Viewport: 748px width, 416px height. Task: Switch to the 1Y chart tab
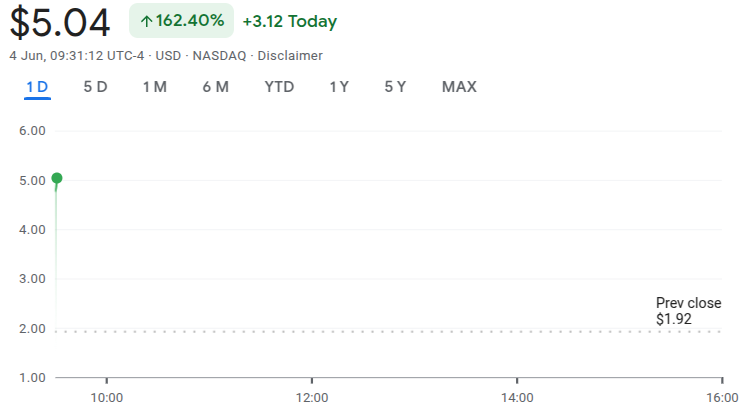339,87
